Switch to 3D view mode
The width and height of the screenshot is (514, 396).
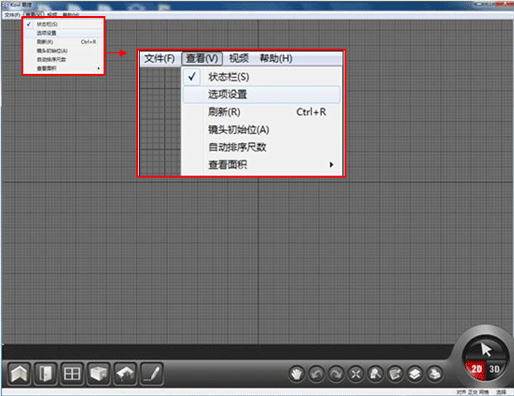click(495, 369)
